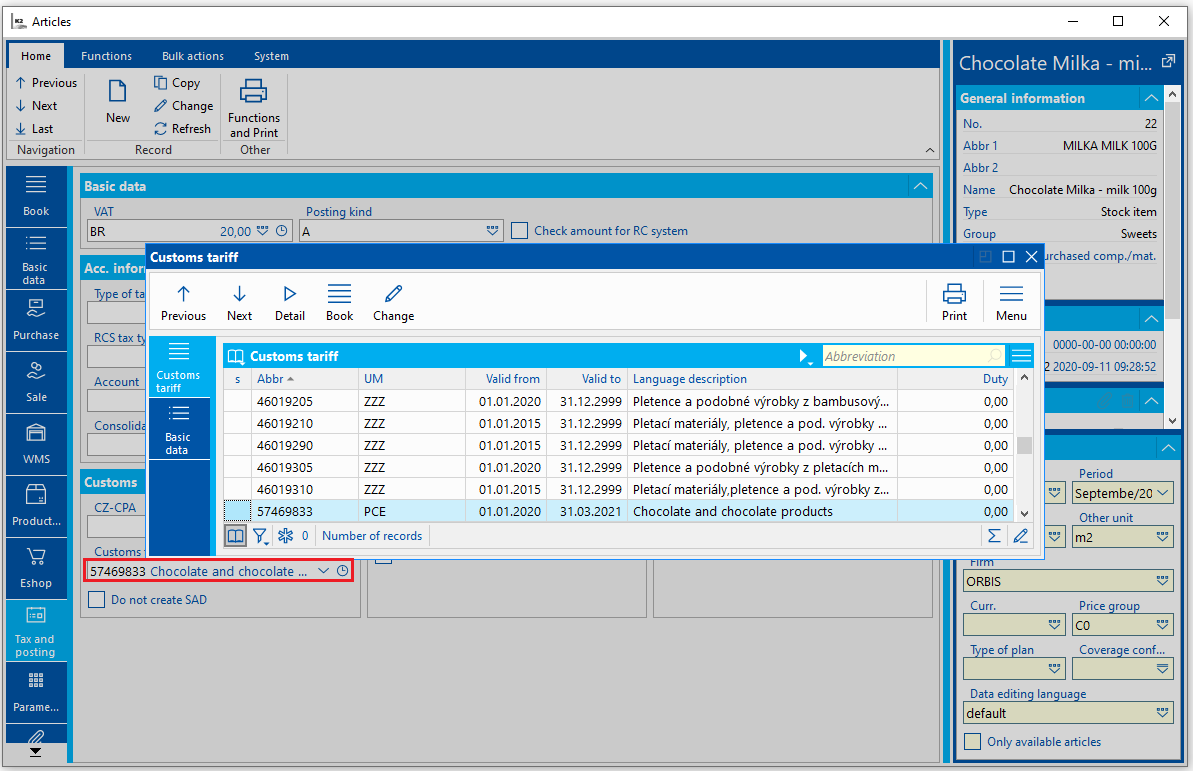
Task: Click Change pencil in Customs tariff toolbar
Action: click(x=393, y=303)
